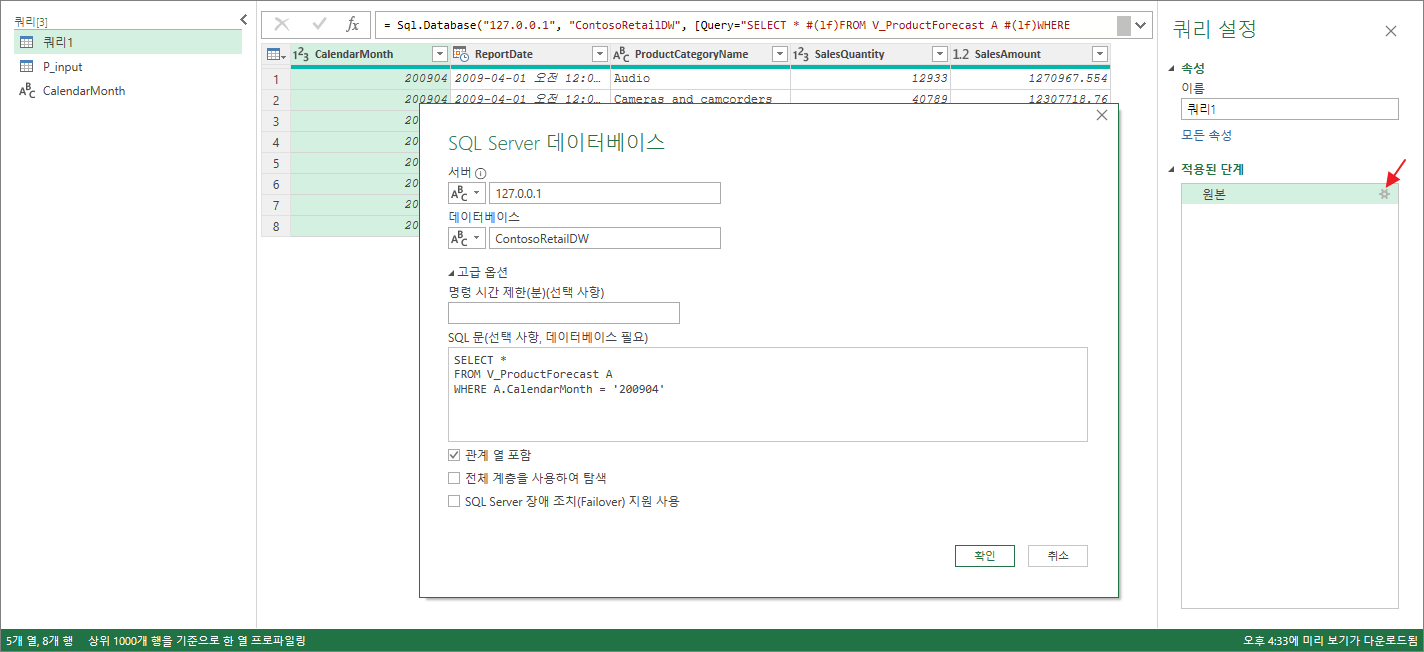Select the CalendarMonth parameter query
The width and height of the screenshot is (1424, 652).
point(127,90)
